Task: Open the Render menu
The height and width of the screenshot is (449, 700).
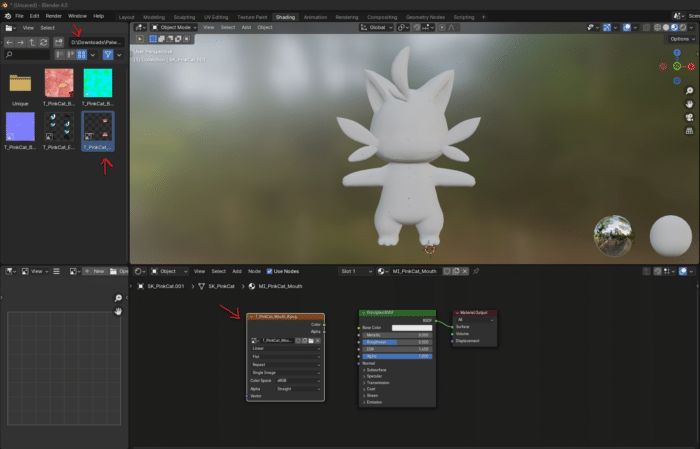Action: point(54,16)
